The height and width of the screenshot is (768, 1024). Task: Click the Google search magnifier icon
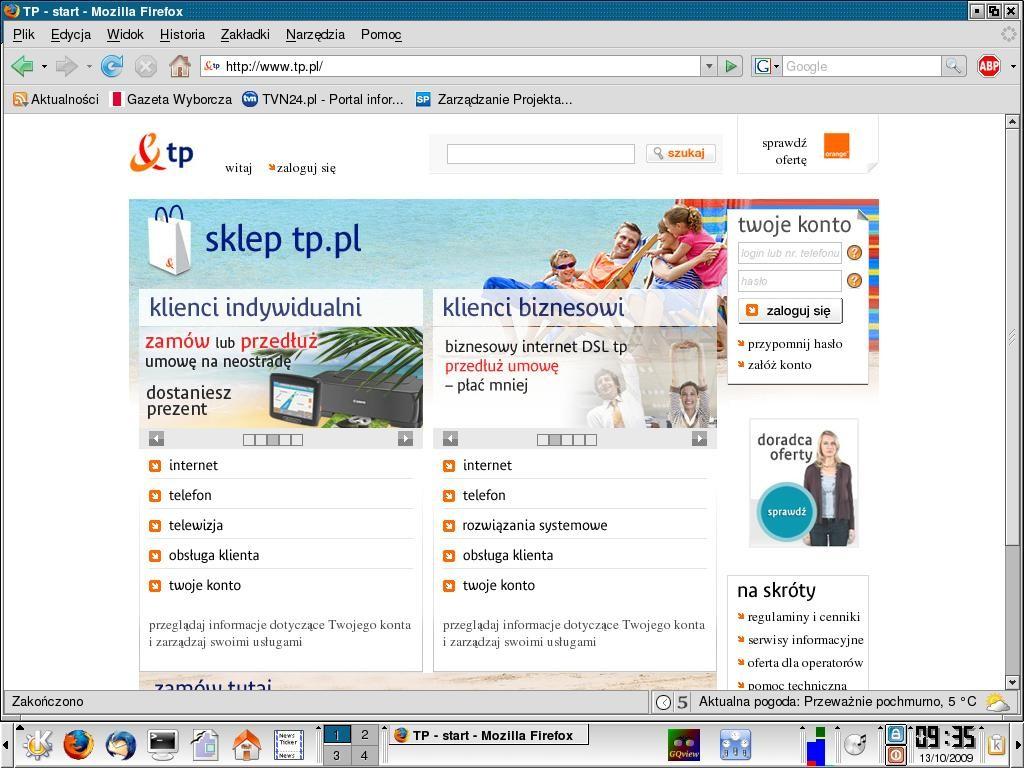click(x=953, y=66)
